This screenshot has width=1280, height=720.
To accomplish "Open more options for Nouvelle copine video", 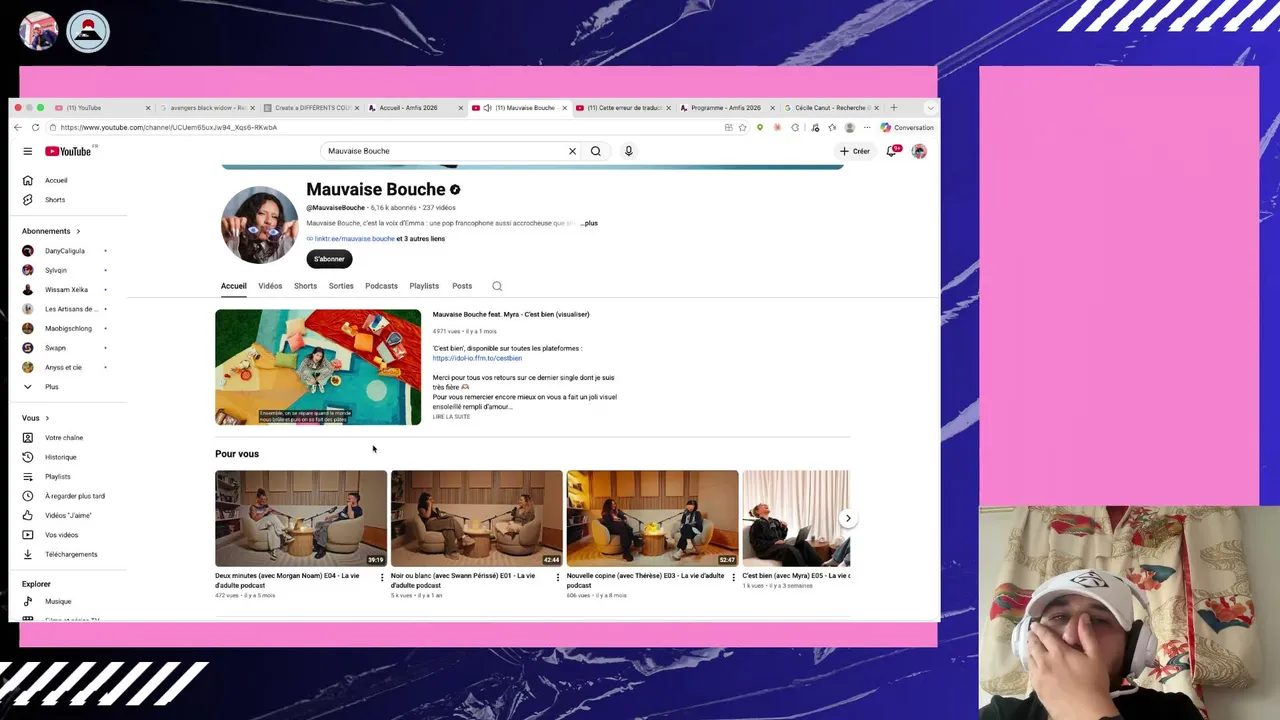I will (x=733, y=577).
